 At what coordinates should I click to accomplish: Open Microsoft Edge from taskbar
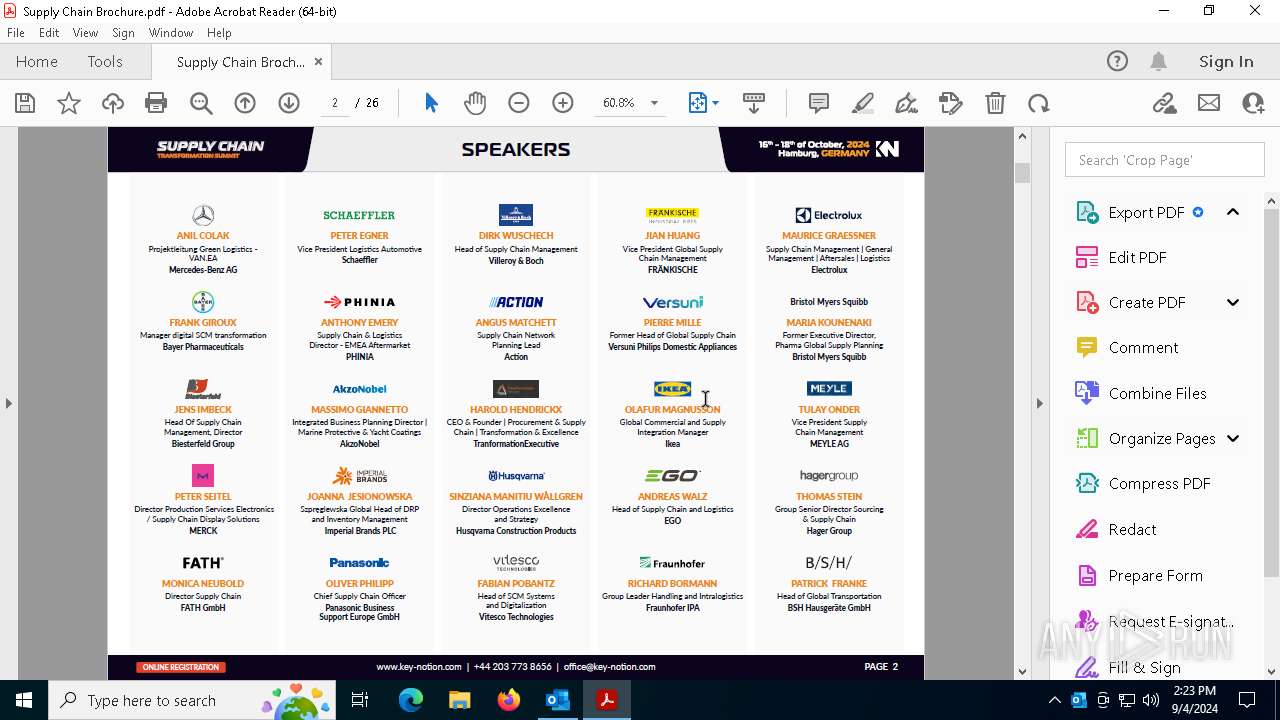[x=411, y=700]
